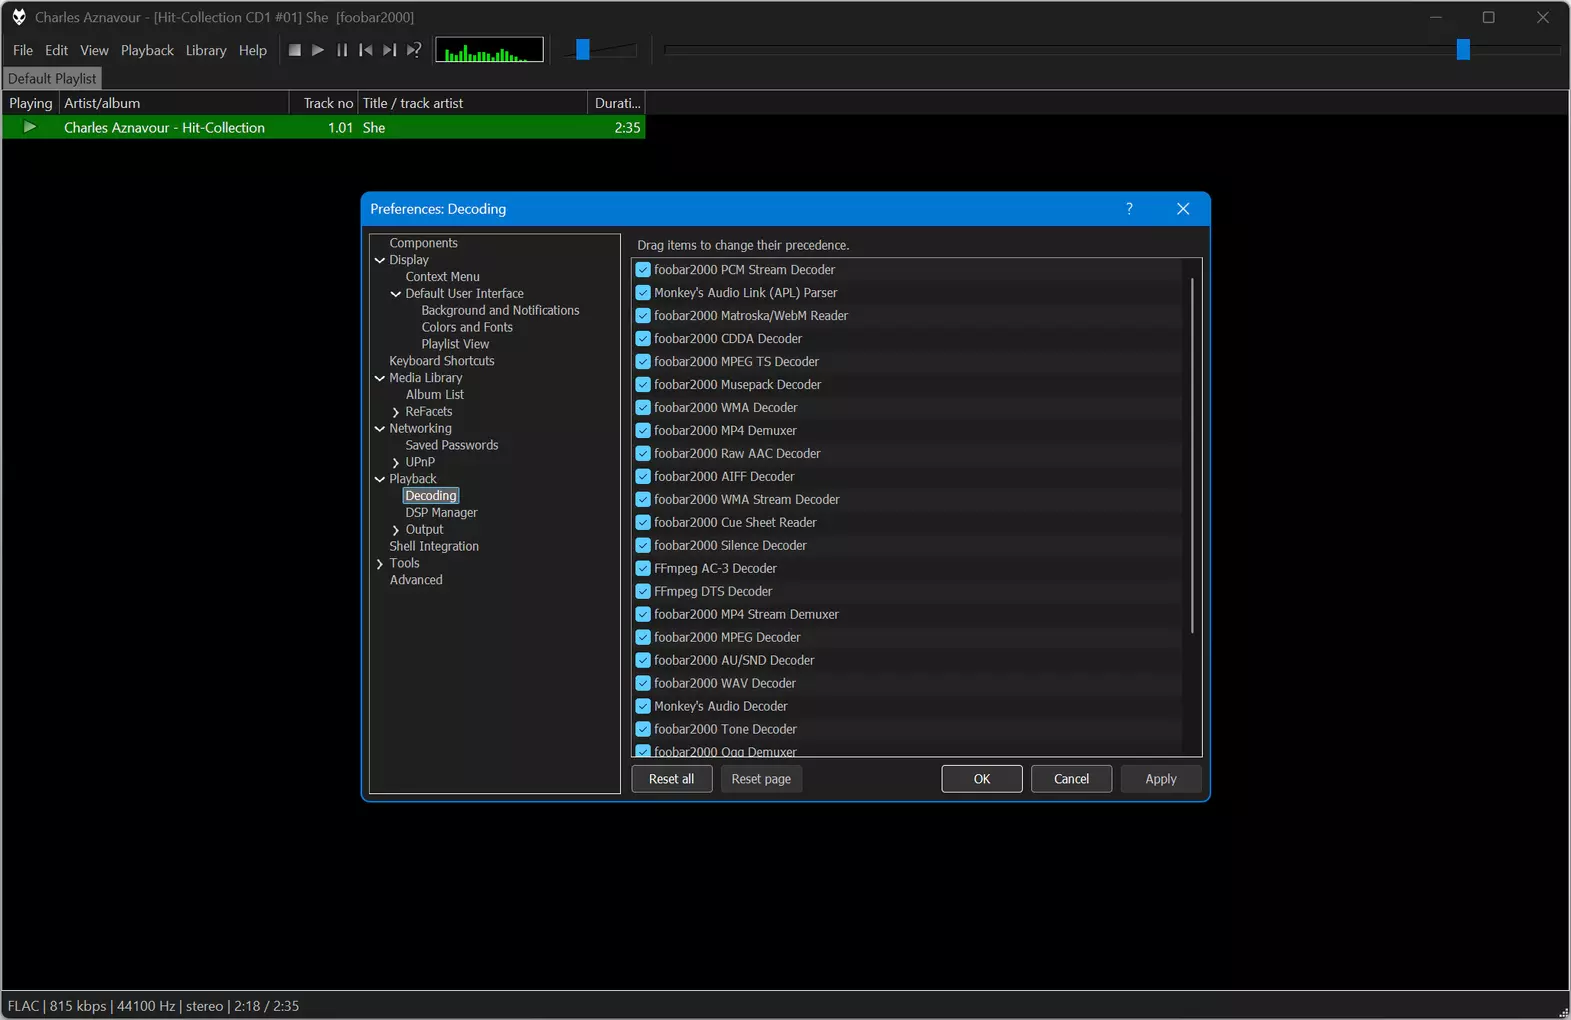Toggle foobar2000 MPEG TS Decoder checkbox
The image size is (1571, 1020).
[643, 362]
